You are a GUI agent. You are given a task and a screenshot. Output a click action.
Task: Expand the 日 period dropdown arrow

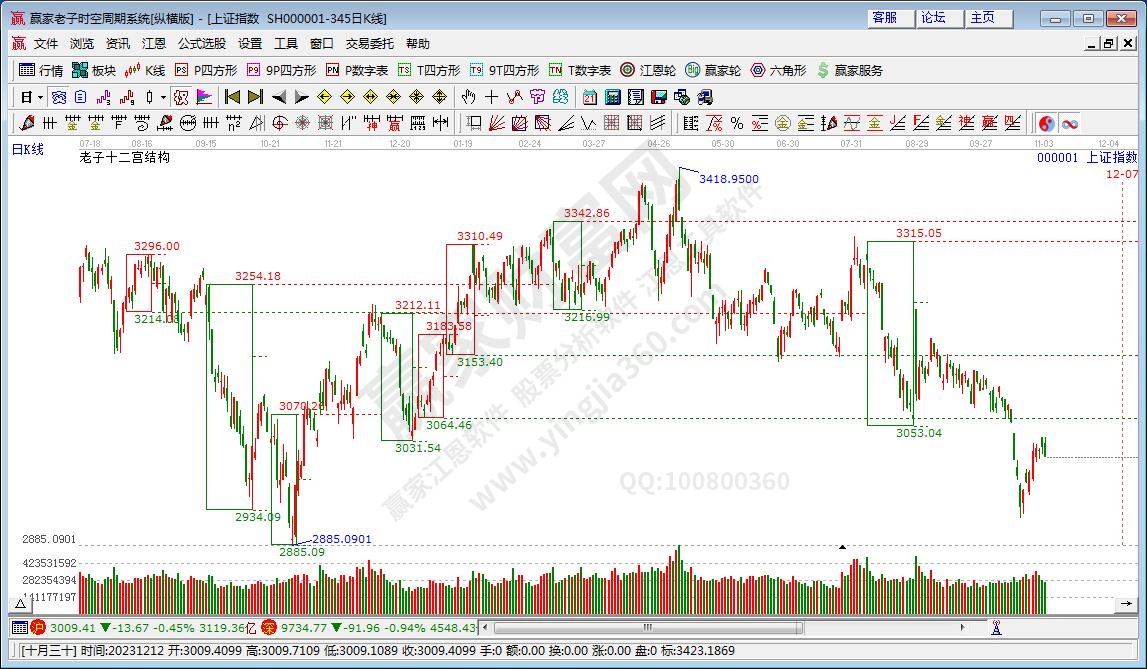click(40, 97)
